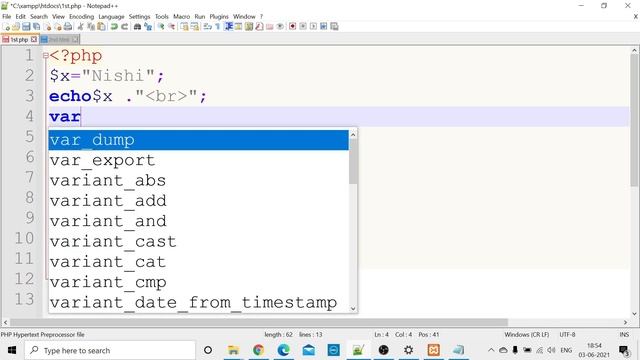Save the current file using toolbar icon
This screenshot has width=640, height=360.
[x=26, y=27]
